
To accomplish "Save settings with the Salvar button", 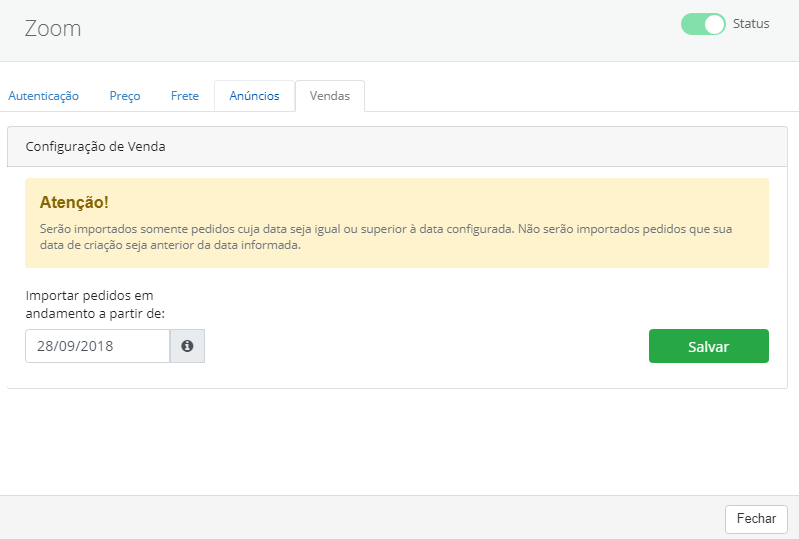I will pos(708,346).
